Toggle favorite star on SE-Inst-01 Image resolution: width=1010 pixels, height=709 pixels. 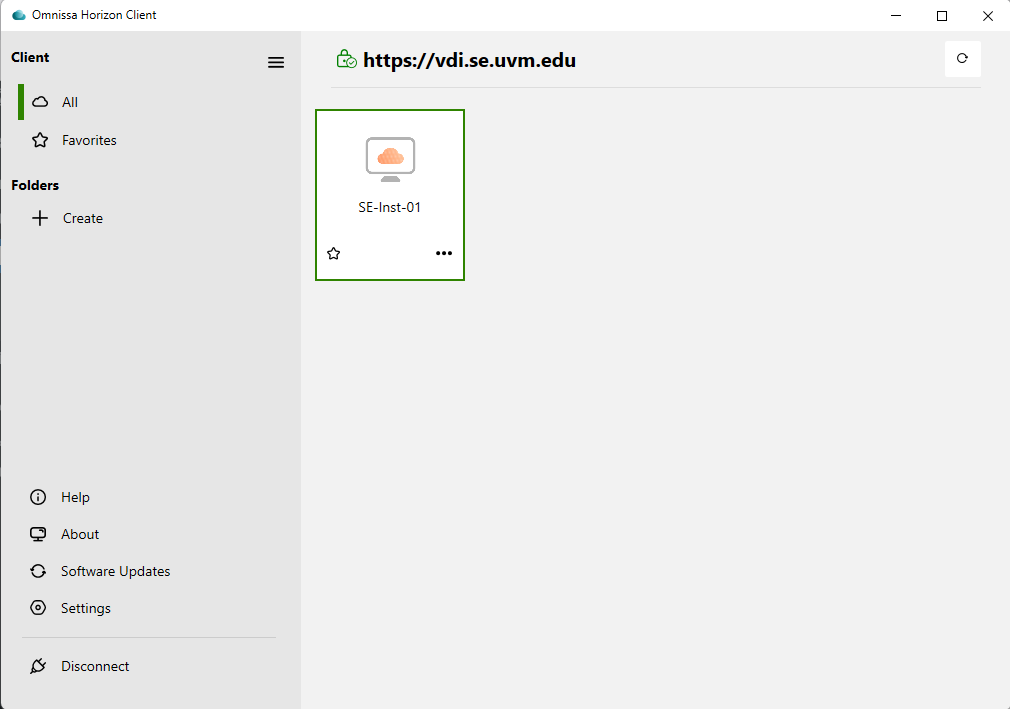coord(334,254)
